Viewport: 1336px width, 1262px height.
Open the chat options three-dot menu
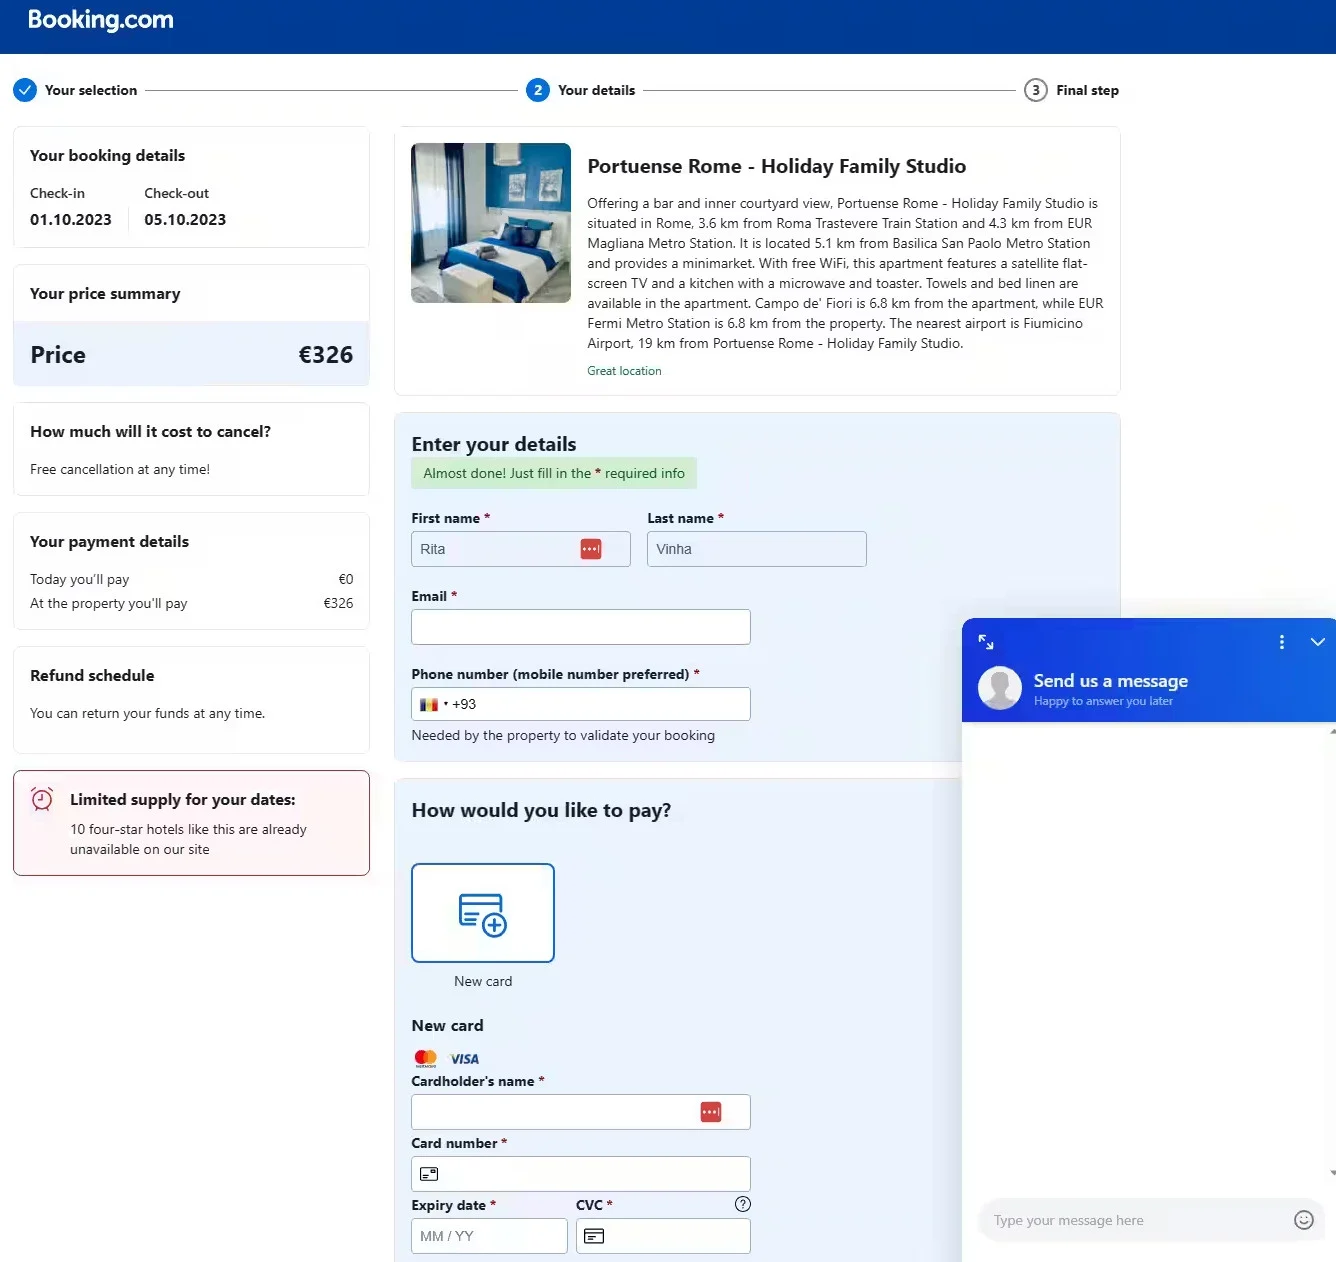pyautogui.click(x=1281, y=642)
